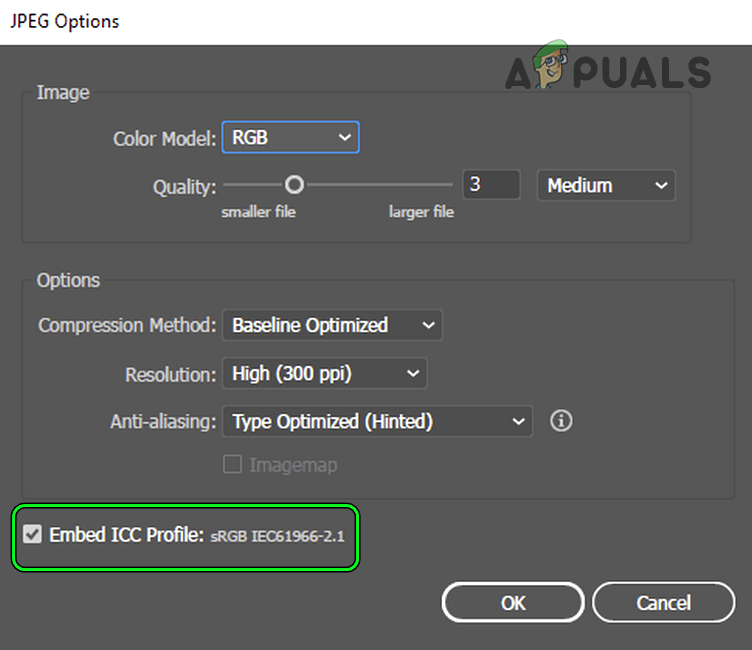Click the Cancel button
752x650 pixels.
click(663, 603)
